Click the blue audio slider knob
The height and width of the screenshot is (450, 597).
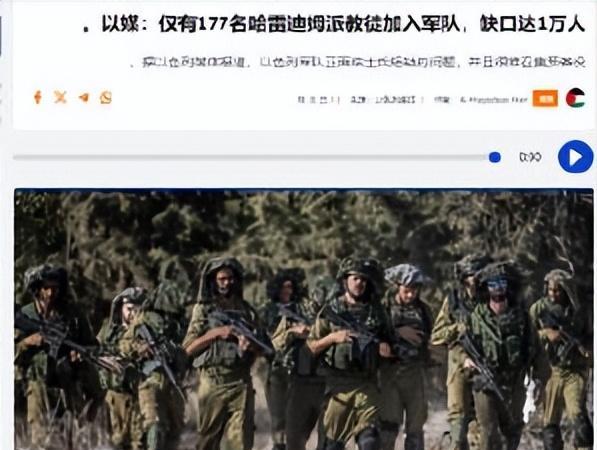495,157
